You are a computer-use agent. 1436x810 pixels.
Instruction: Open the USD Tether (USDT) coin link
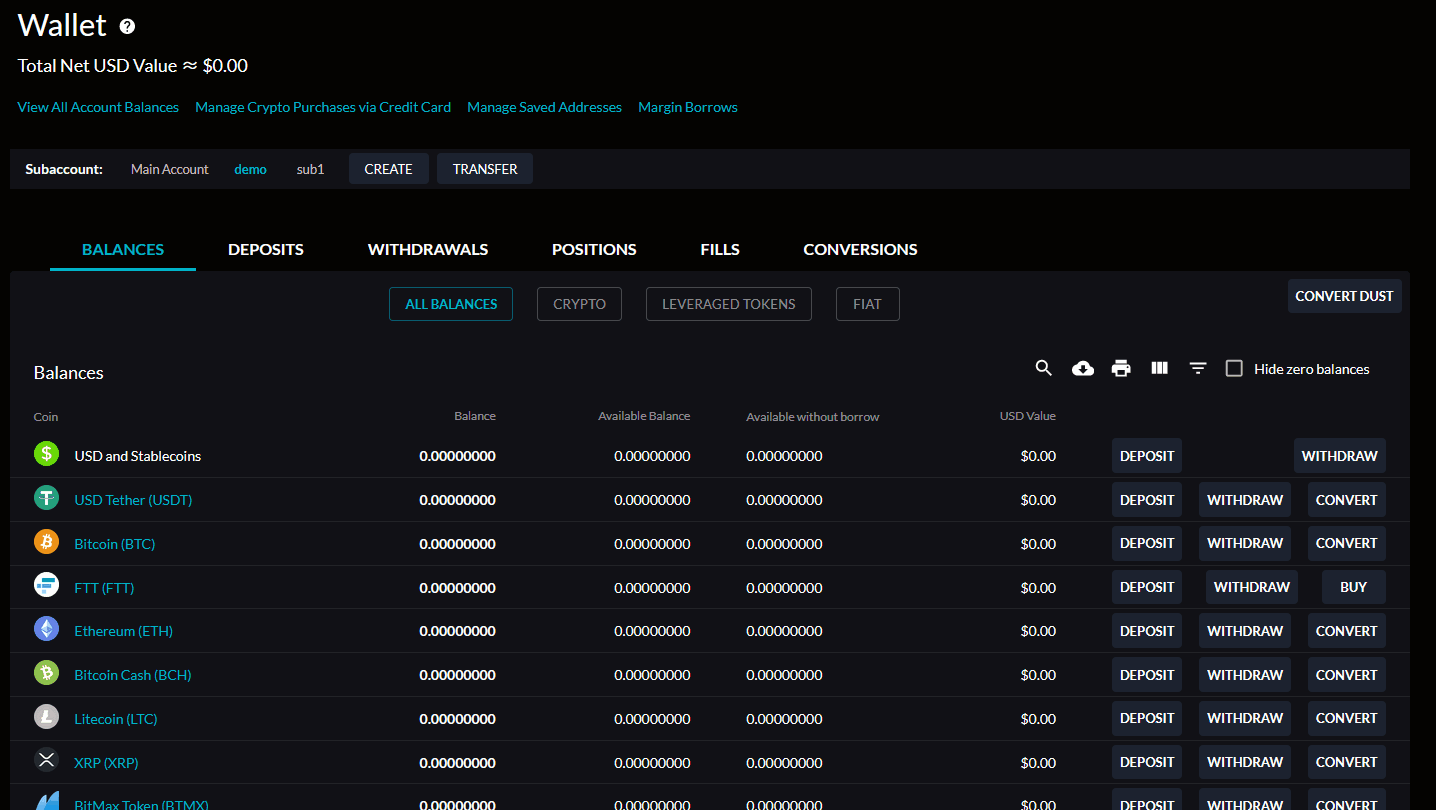pos(133,500)
